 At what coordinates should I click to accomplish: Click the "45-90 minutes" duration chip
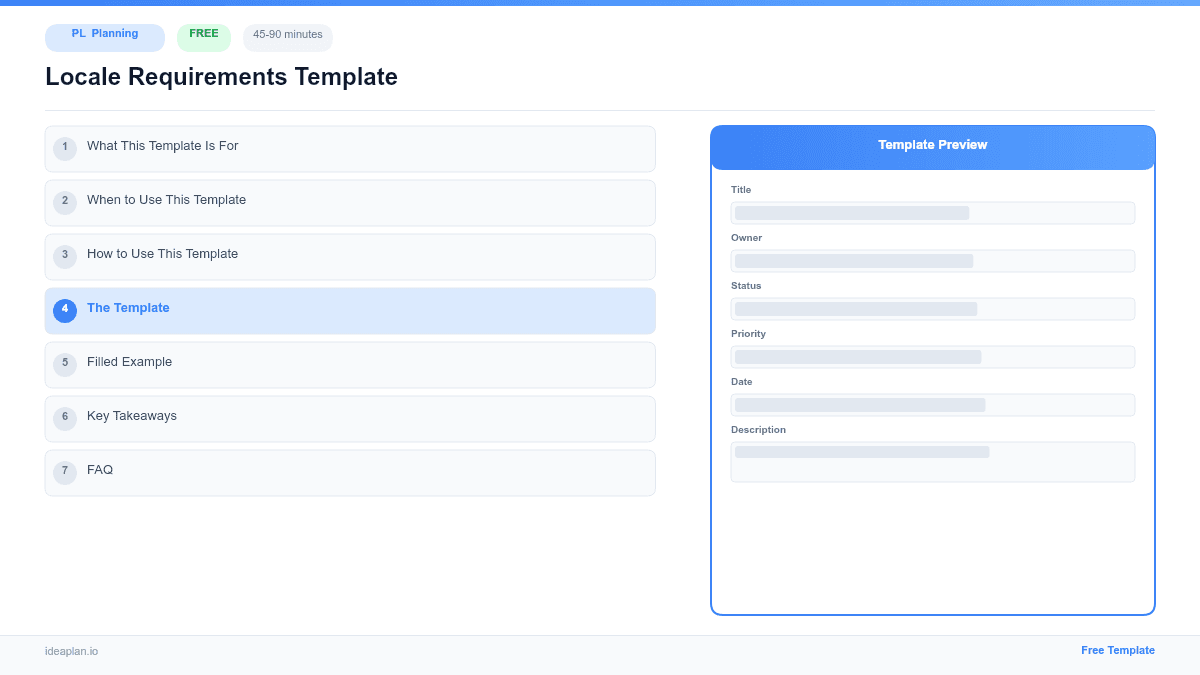click(x=287, y=36)
